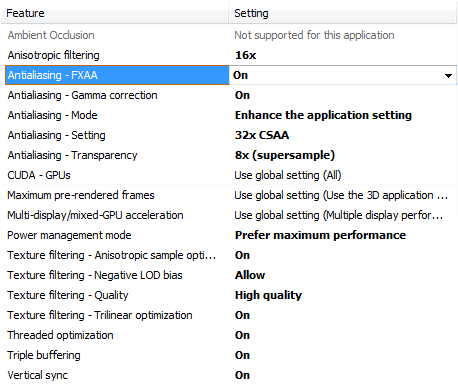Select the Antialiasing - FXAA row

tap(231, 75)
